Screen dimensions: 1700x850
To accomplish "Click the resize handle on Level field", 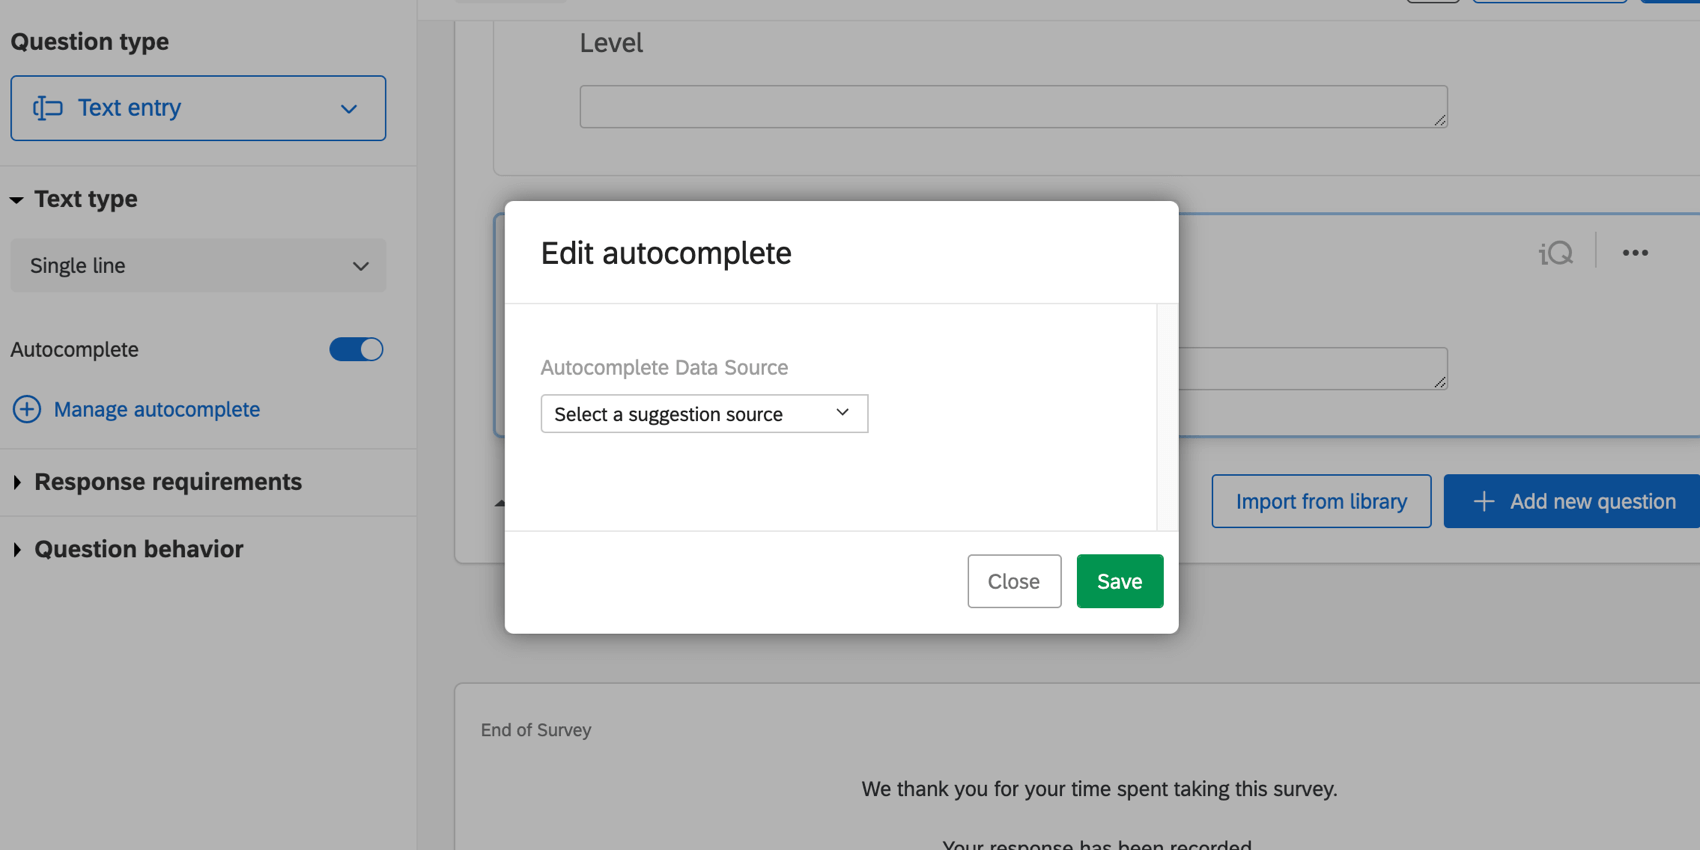I will pos(1440,120).
